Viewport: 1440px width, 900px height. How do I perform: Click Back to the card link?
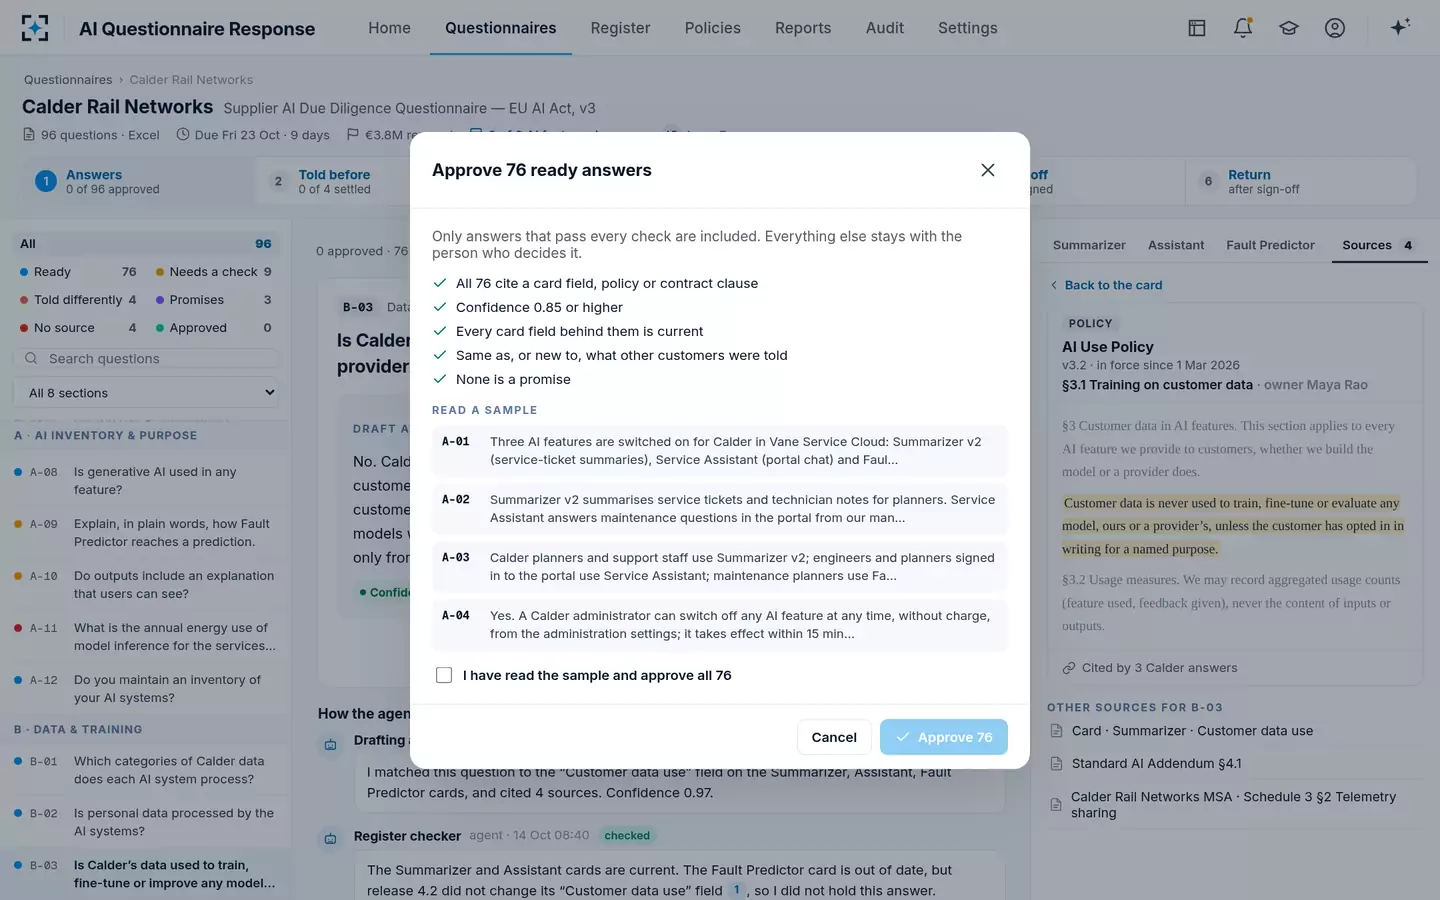(x=1113, y=285)
